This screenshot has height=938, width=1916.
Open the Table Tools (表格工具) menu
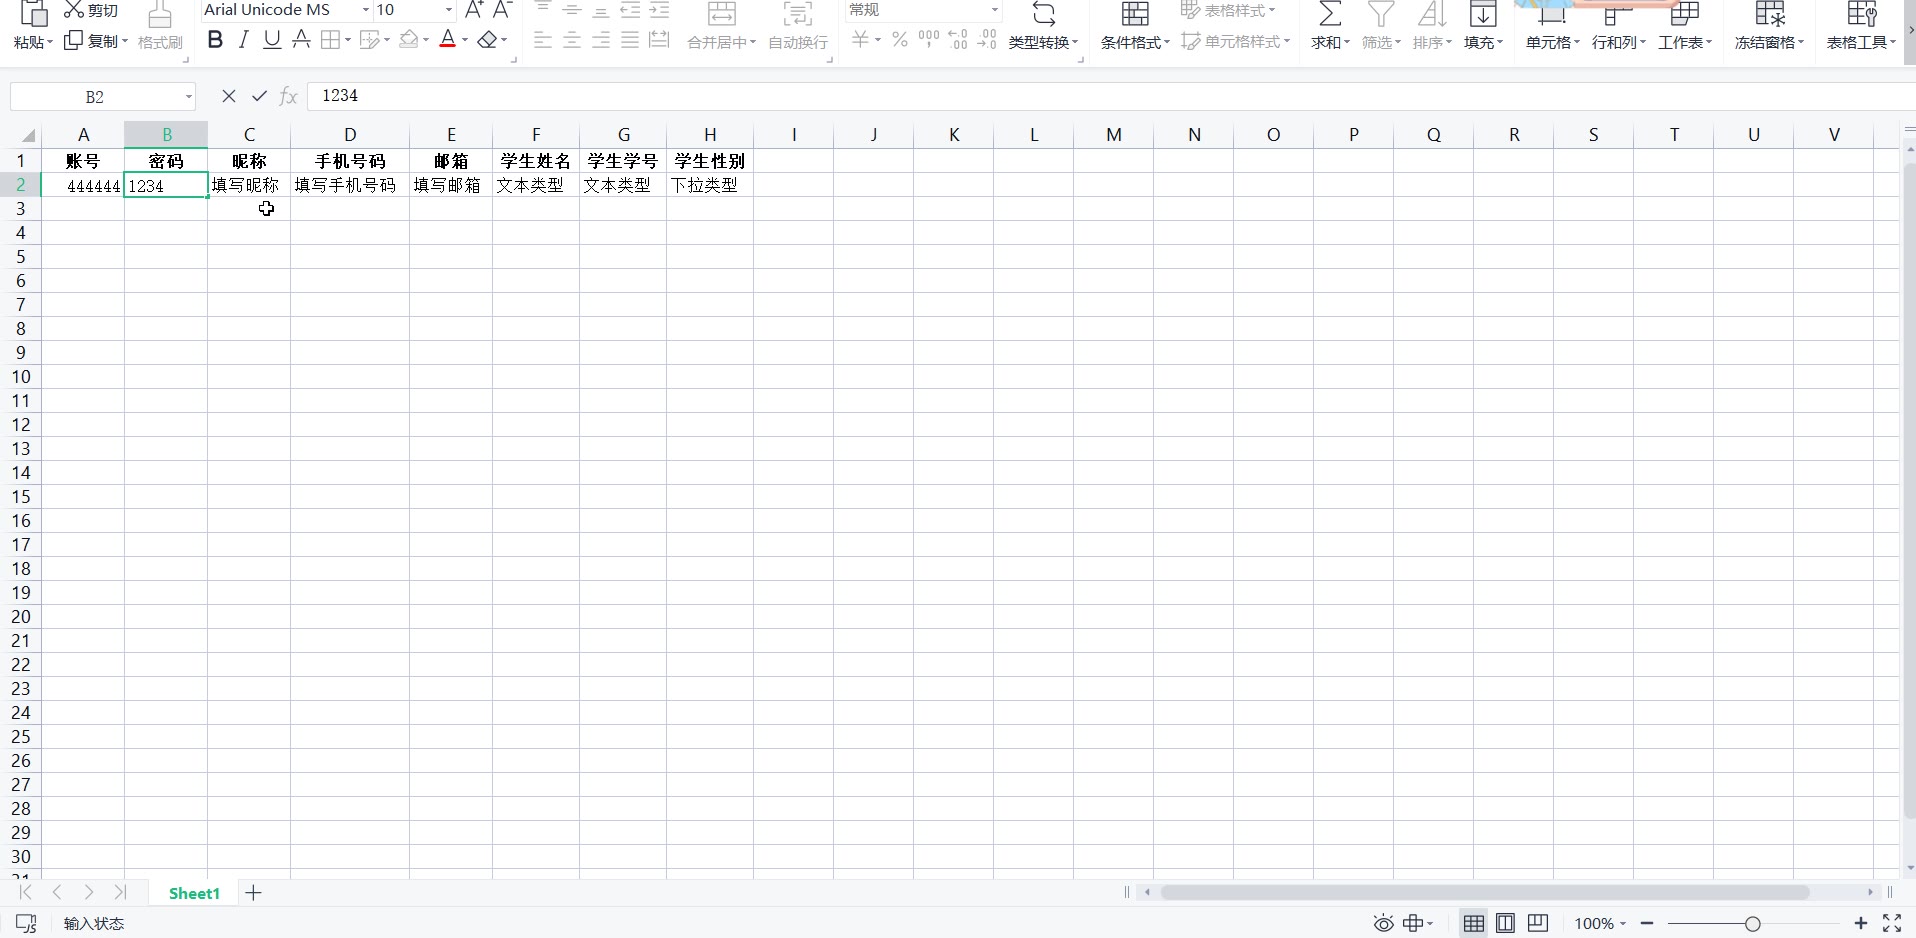pos(1861,27)
